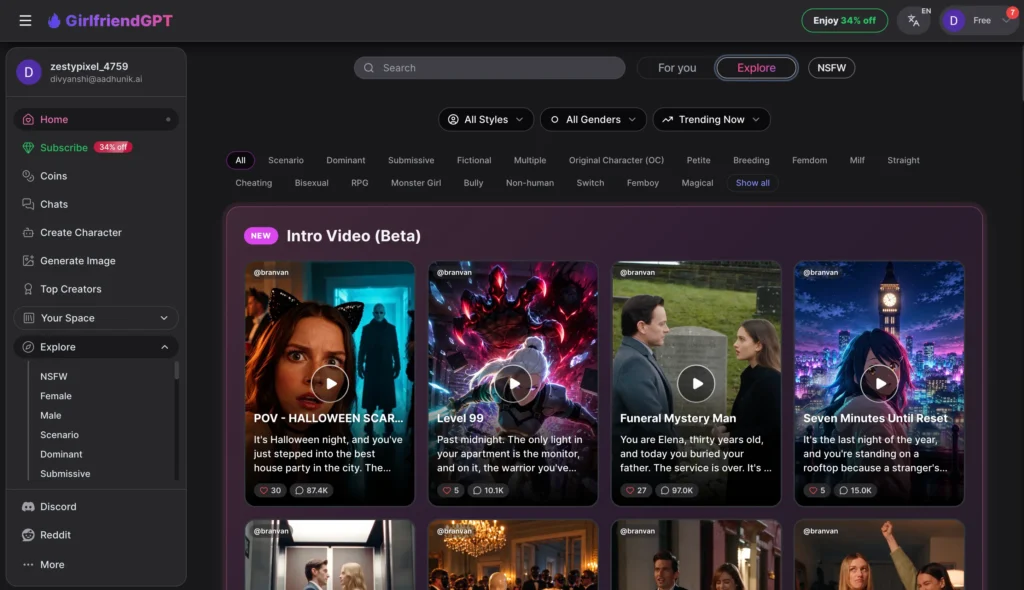Play the Level 99 intro video

[513, 384]
